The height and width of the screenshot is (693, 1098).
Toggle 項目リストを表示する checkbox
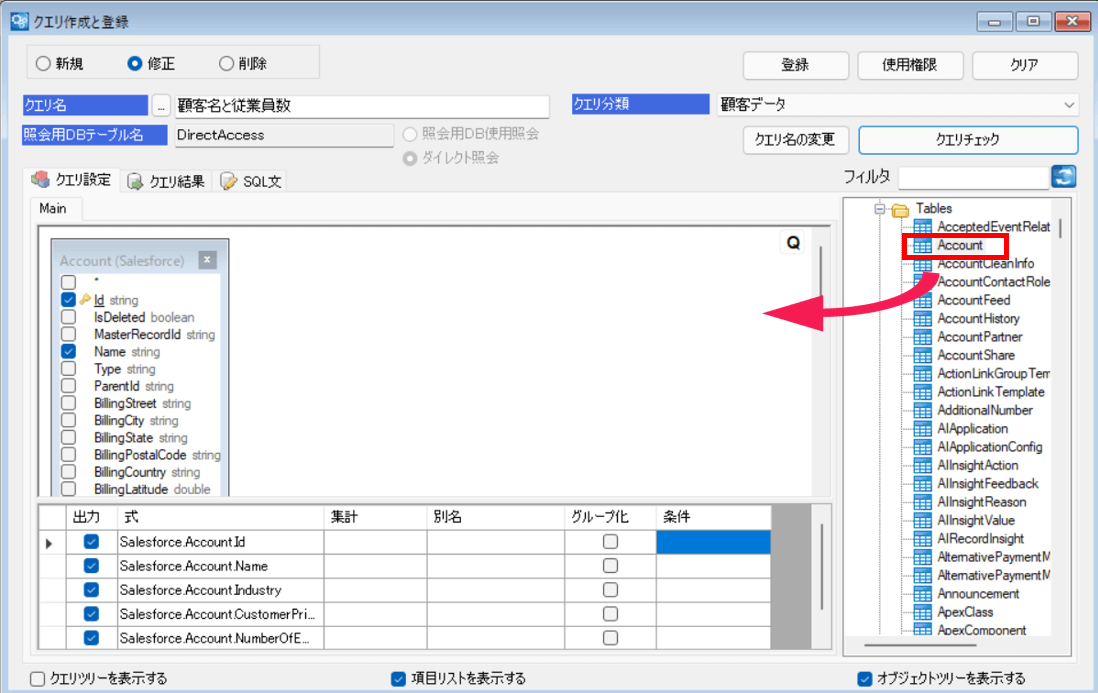[x=398, y=678]
